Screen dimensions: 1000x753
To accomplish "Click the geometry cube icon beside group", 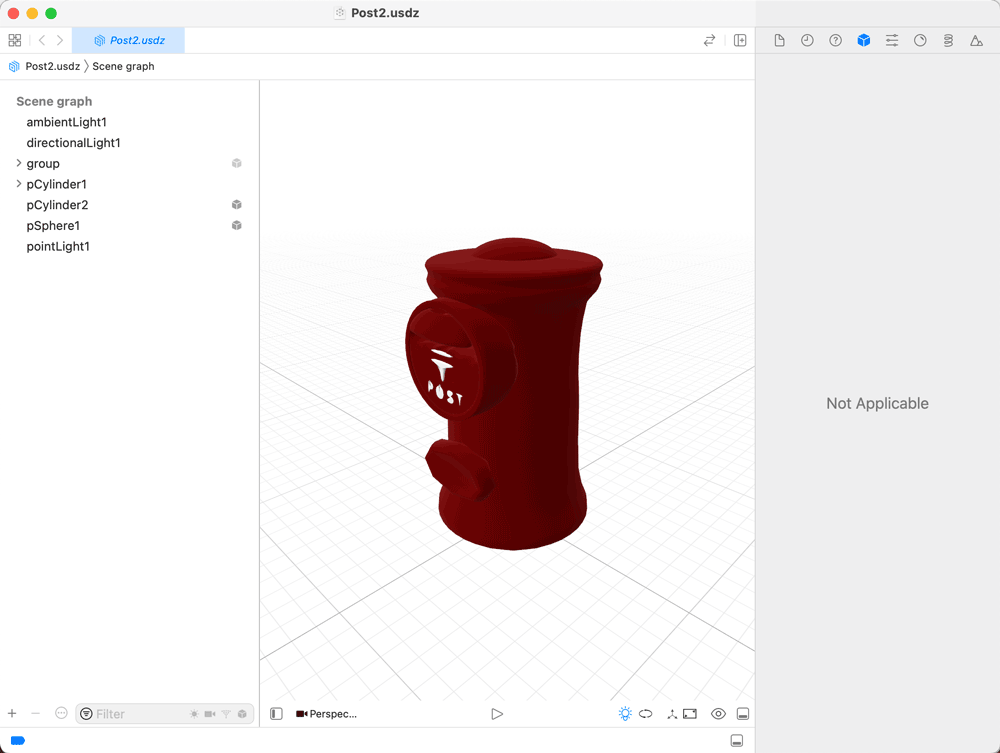I will 237,163.
